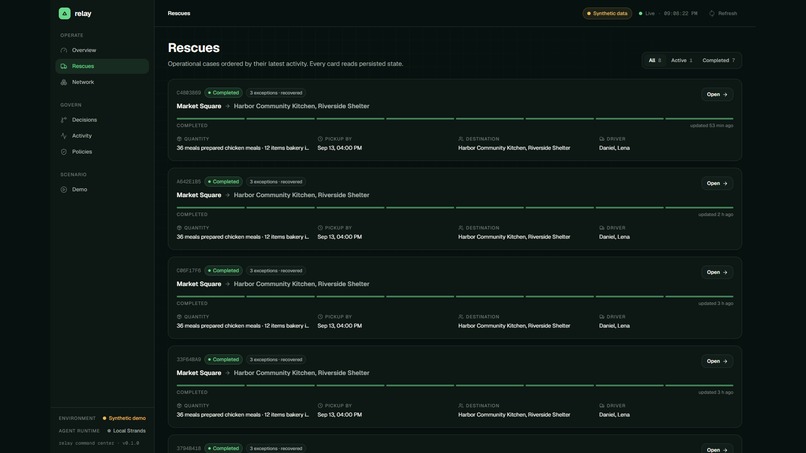The height and width of the screenshot is (453, 806).
Task: Filter rescues by Active tab
Action: (x=681, y=61)
